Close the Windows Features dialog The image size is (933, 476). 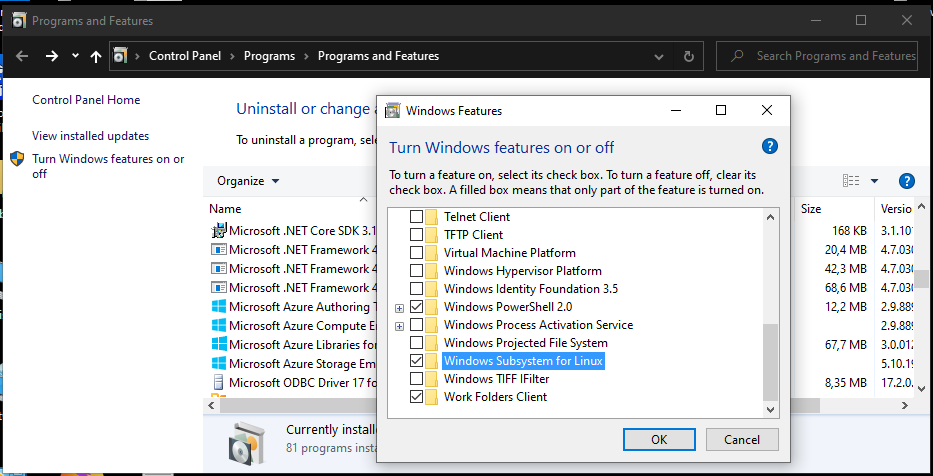pos(767,110)
